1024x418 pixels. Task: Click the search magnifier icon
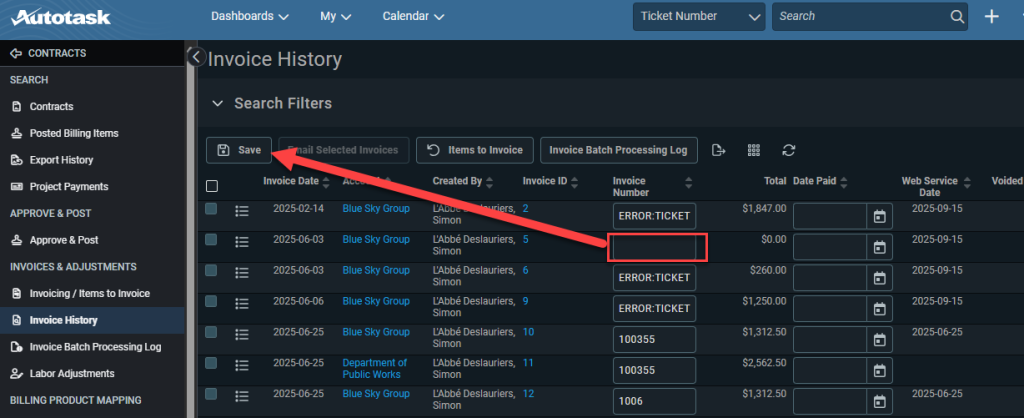tap(957, 16)
